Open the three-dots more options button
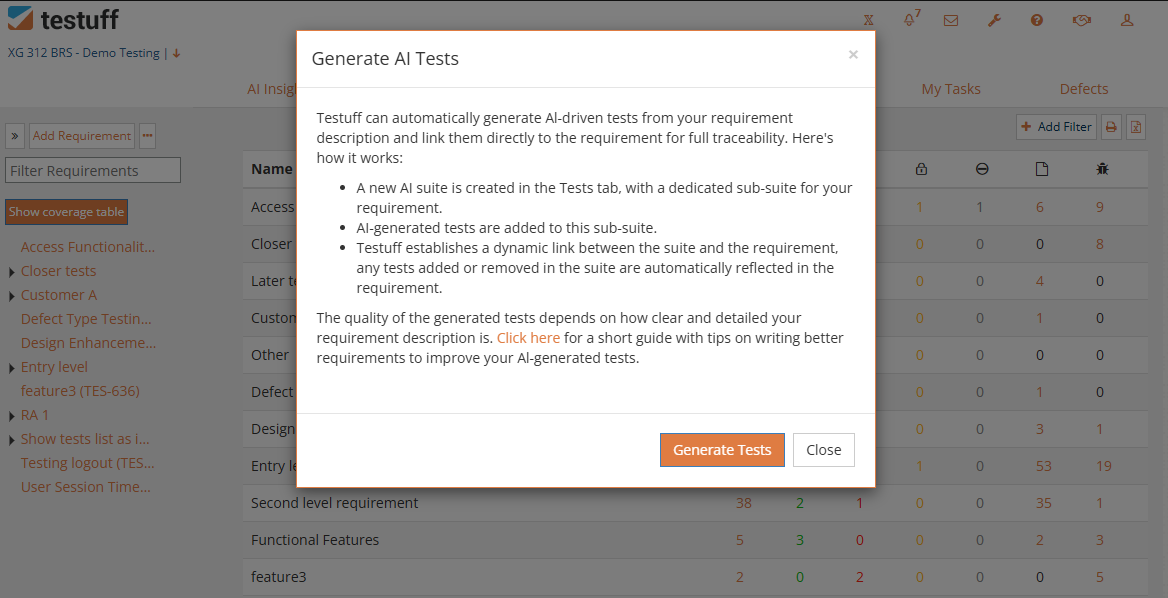1168x598 pixels. click(x=147, y=136)
